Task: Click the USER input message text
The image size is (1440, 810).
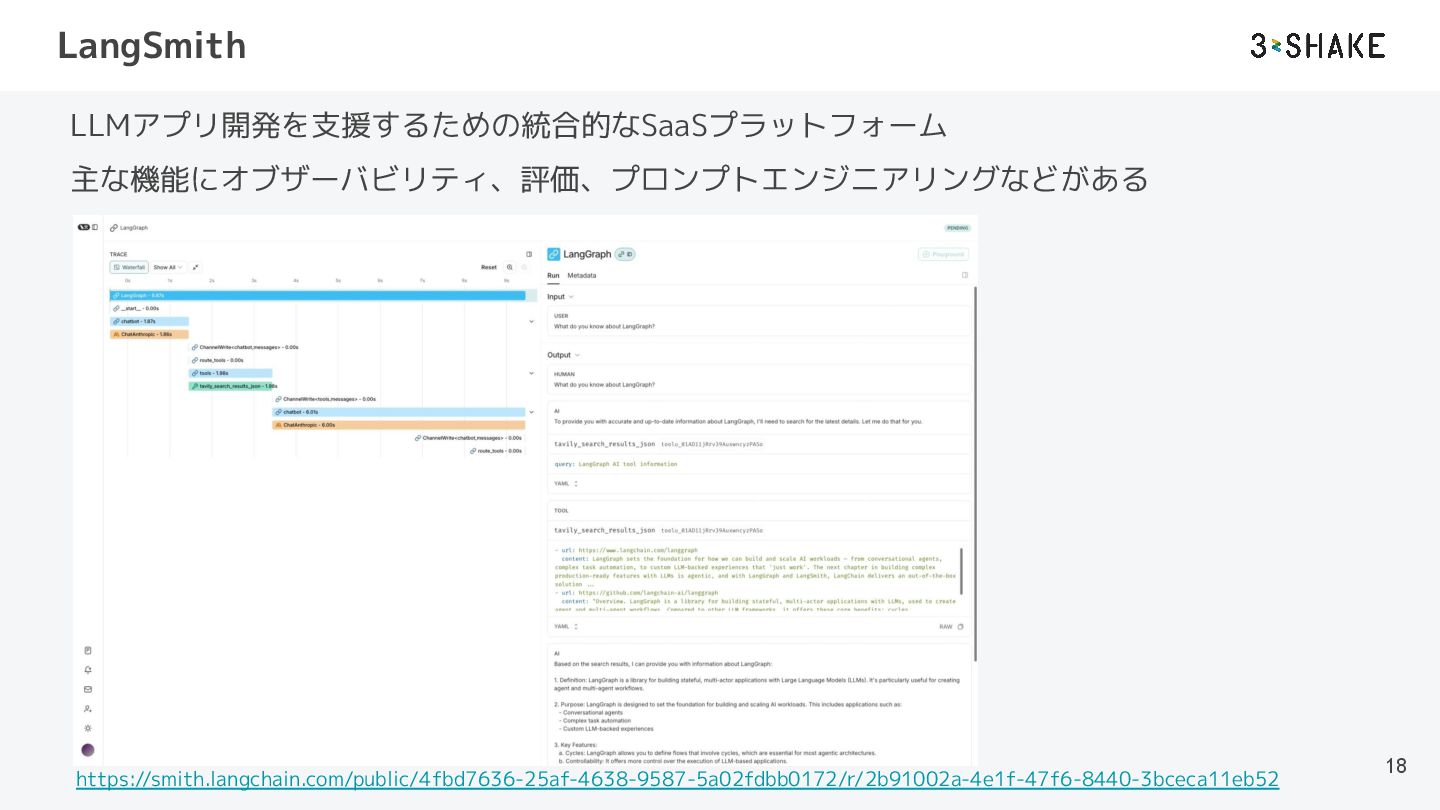Action: point(605,326)
